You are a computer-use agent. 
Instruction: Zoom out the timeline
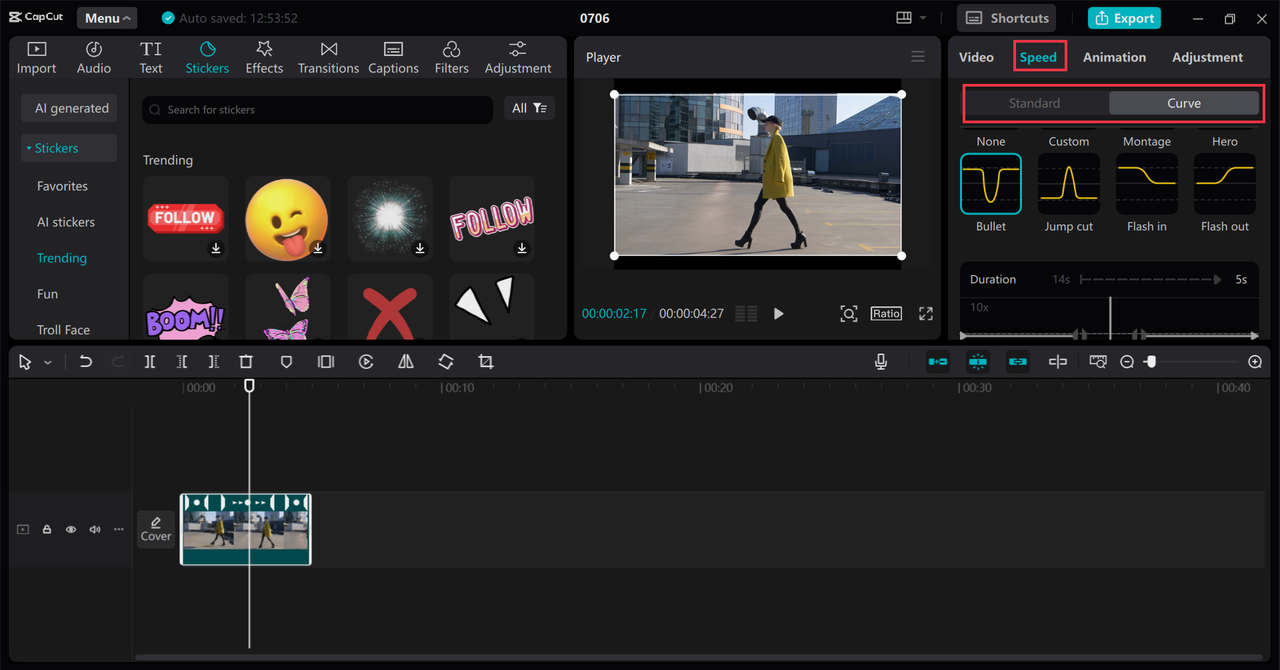(x=1127, y=362)
